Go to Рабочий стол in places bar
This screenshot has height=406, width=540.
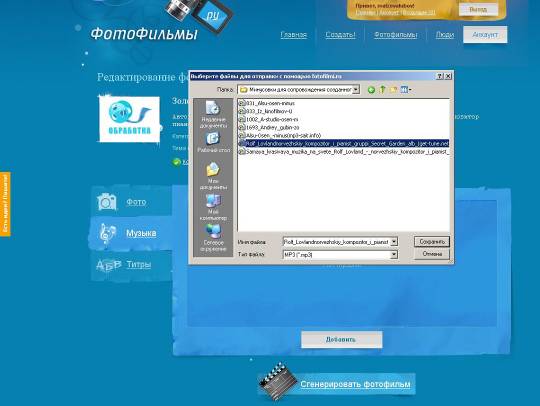(213, 143)
